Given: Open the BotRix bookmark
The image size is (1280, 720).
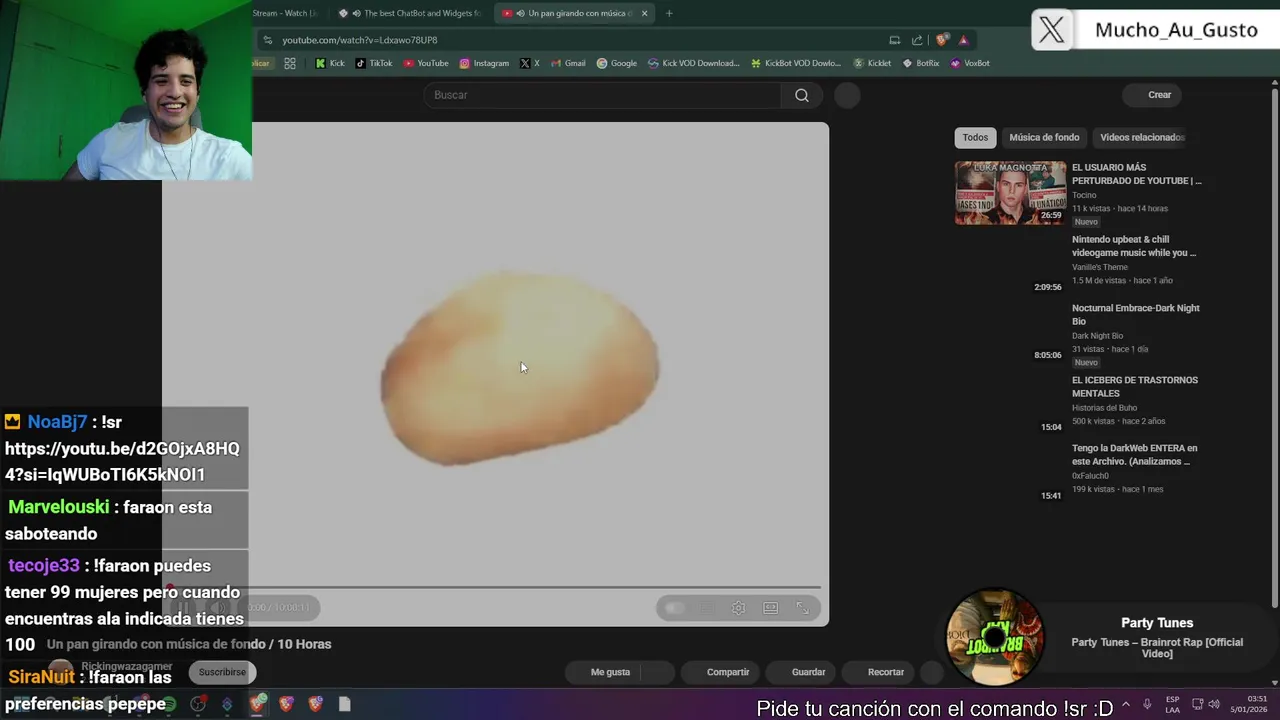Looking at the screenshot, I should point(921,63).
